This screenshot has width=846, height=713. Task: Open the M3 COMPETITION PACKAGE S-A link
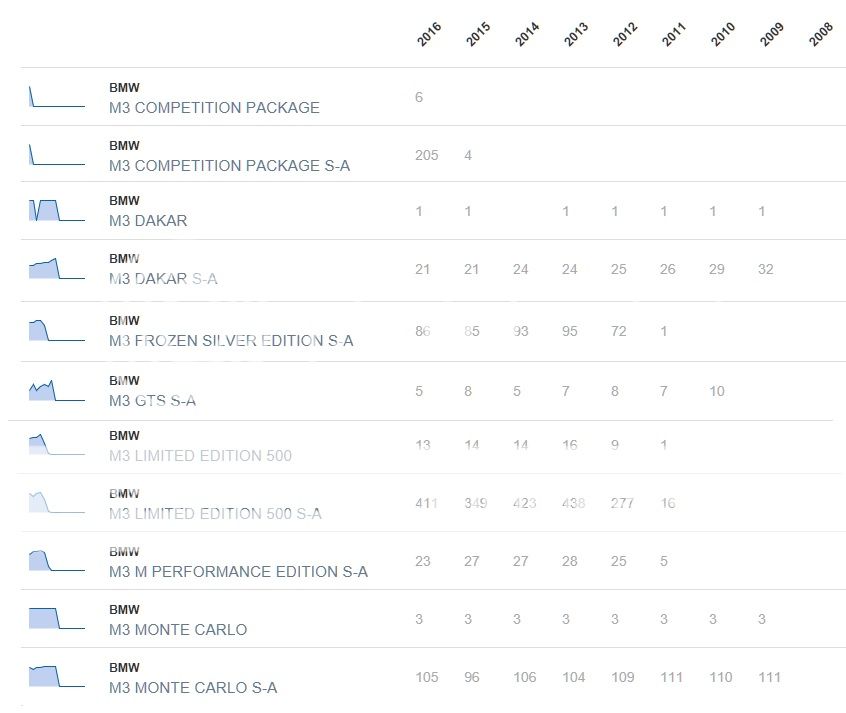pos(229,165)
